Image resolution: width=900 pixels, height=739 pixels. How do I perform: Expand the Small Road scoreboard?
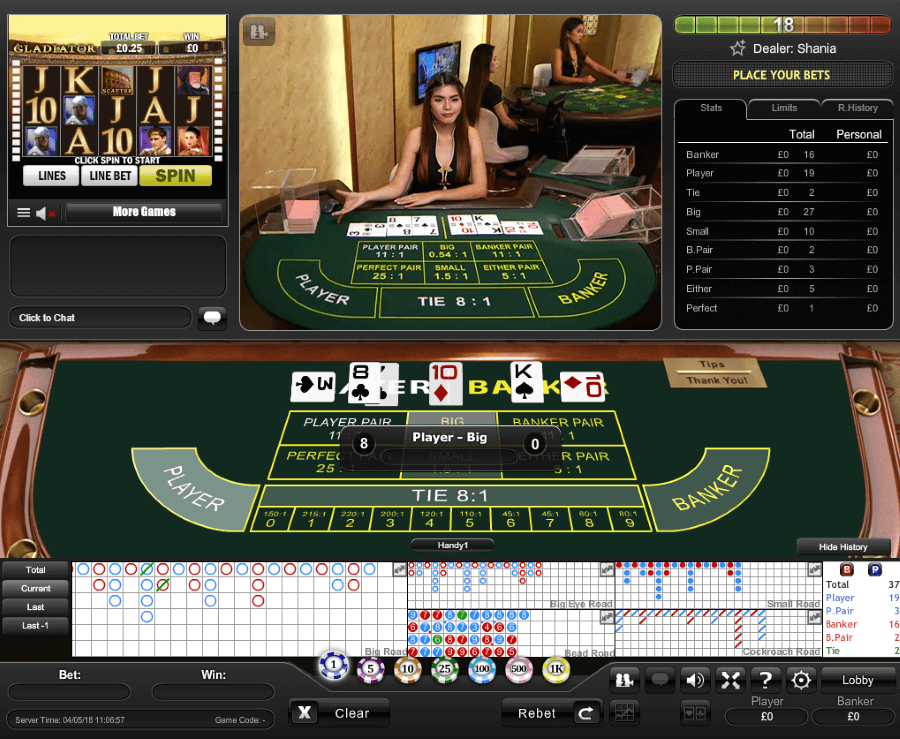tap(814, 569)
